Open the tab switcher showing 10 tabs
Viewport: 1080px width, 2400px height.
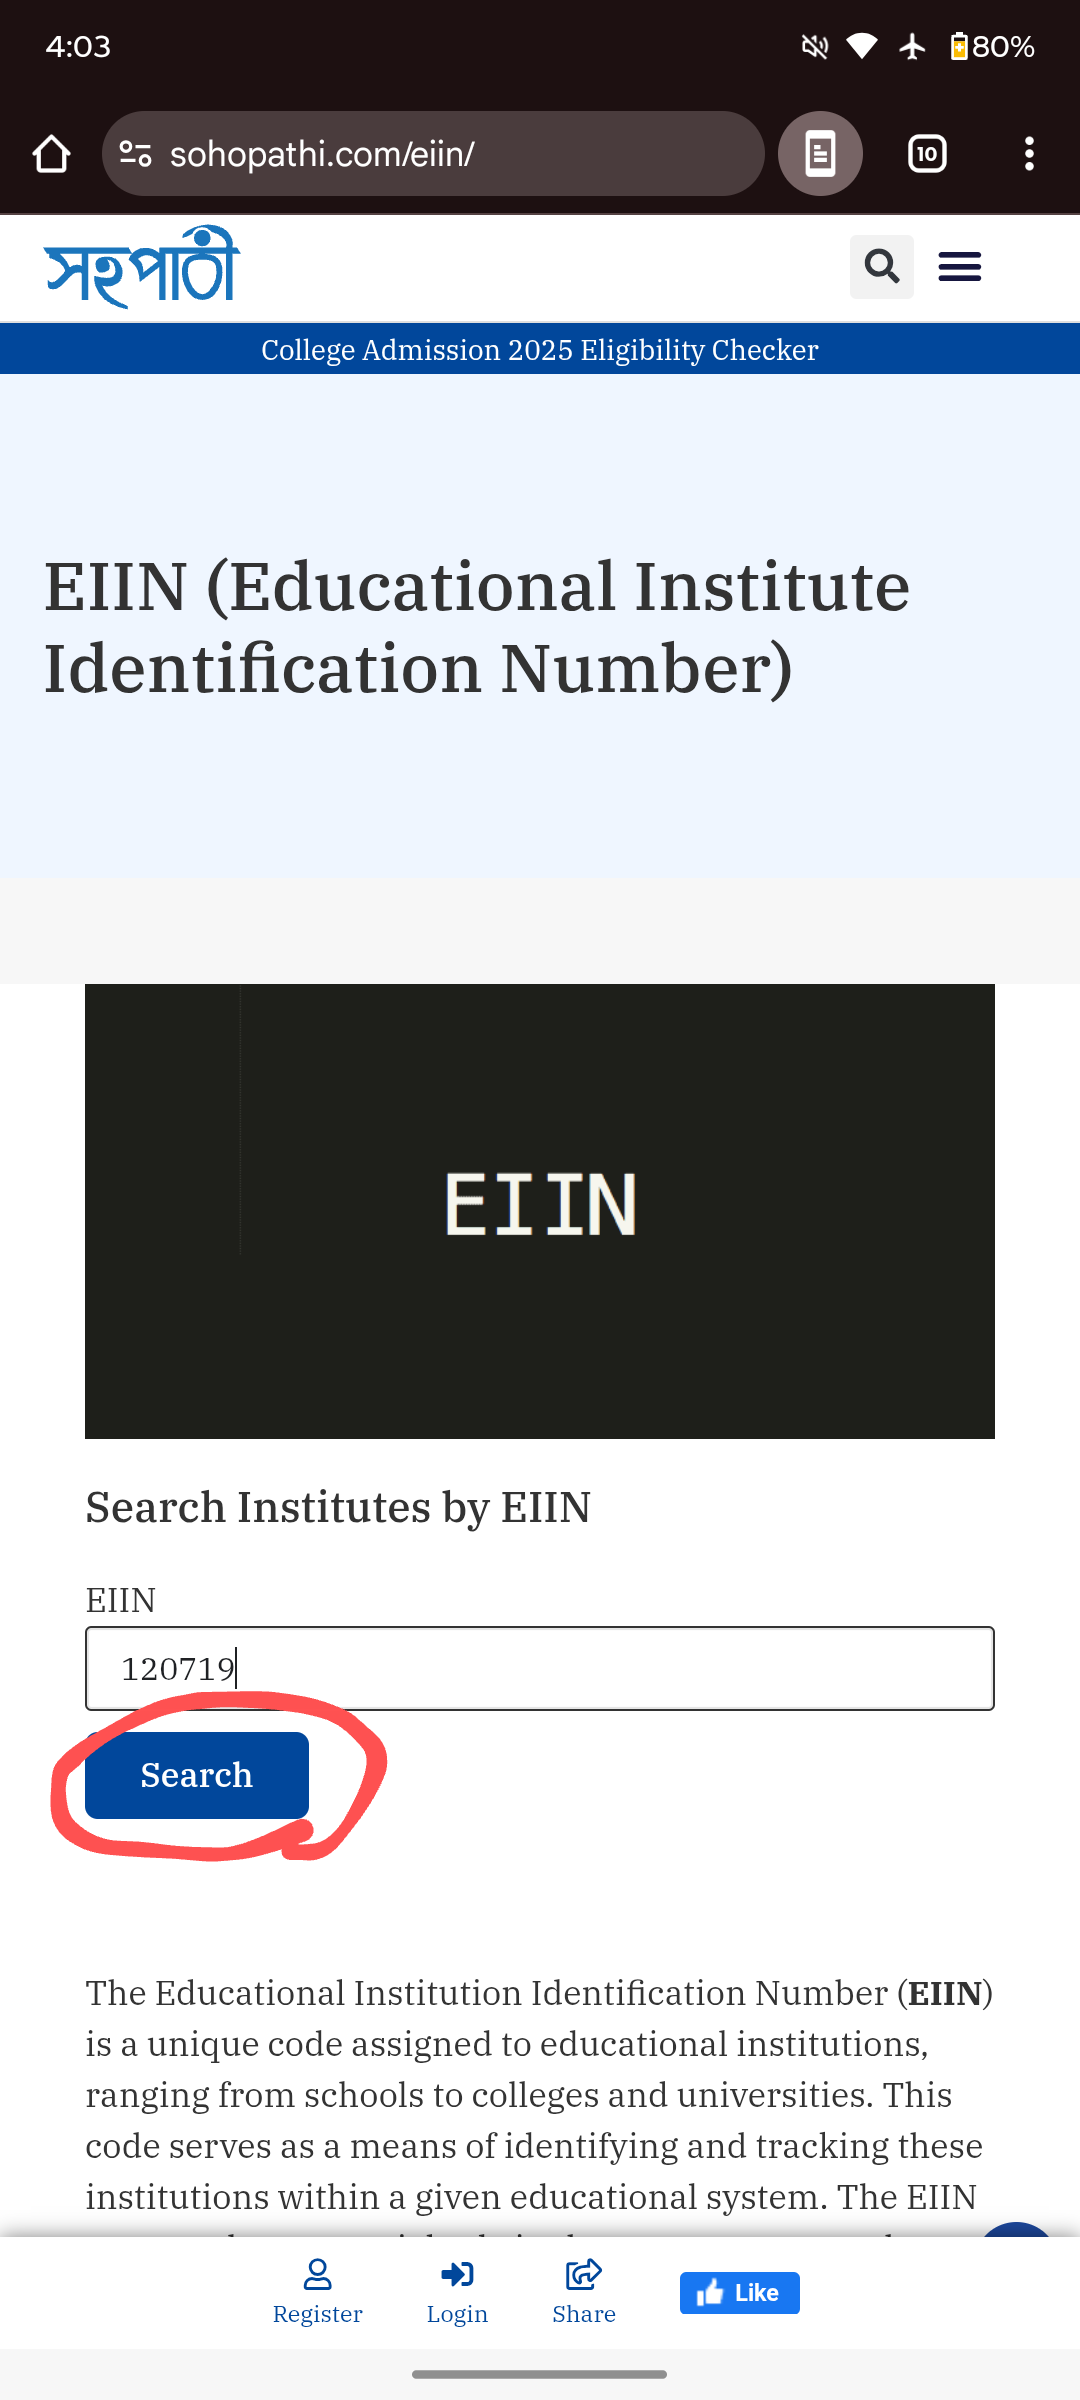[927, 154]
